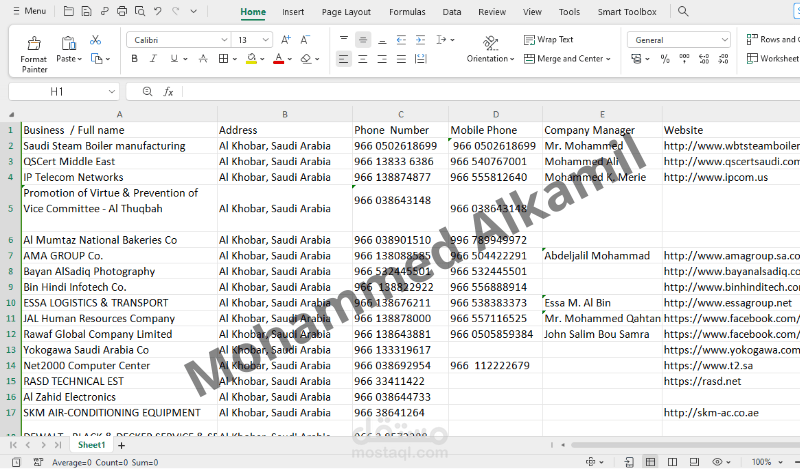Image resolution: width=800 pixels, height=470 pixels.
Task: Open the Menu hamburger button
Action: coord(29,11)
